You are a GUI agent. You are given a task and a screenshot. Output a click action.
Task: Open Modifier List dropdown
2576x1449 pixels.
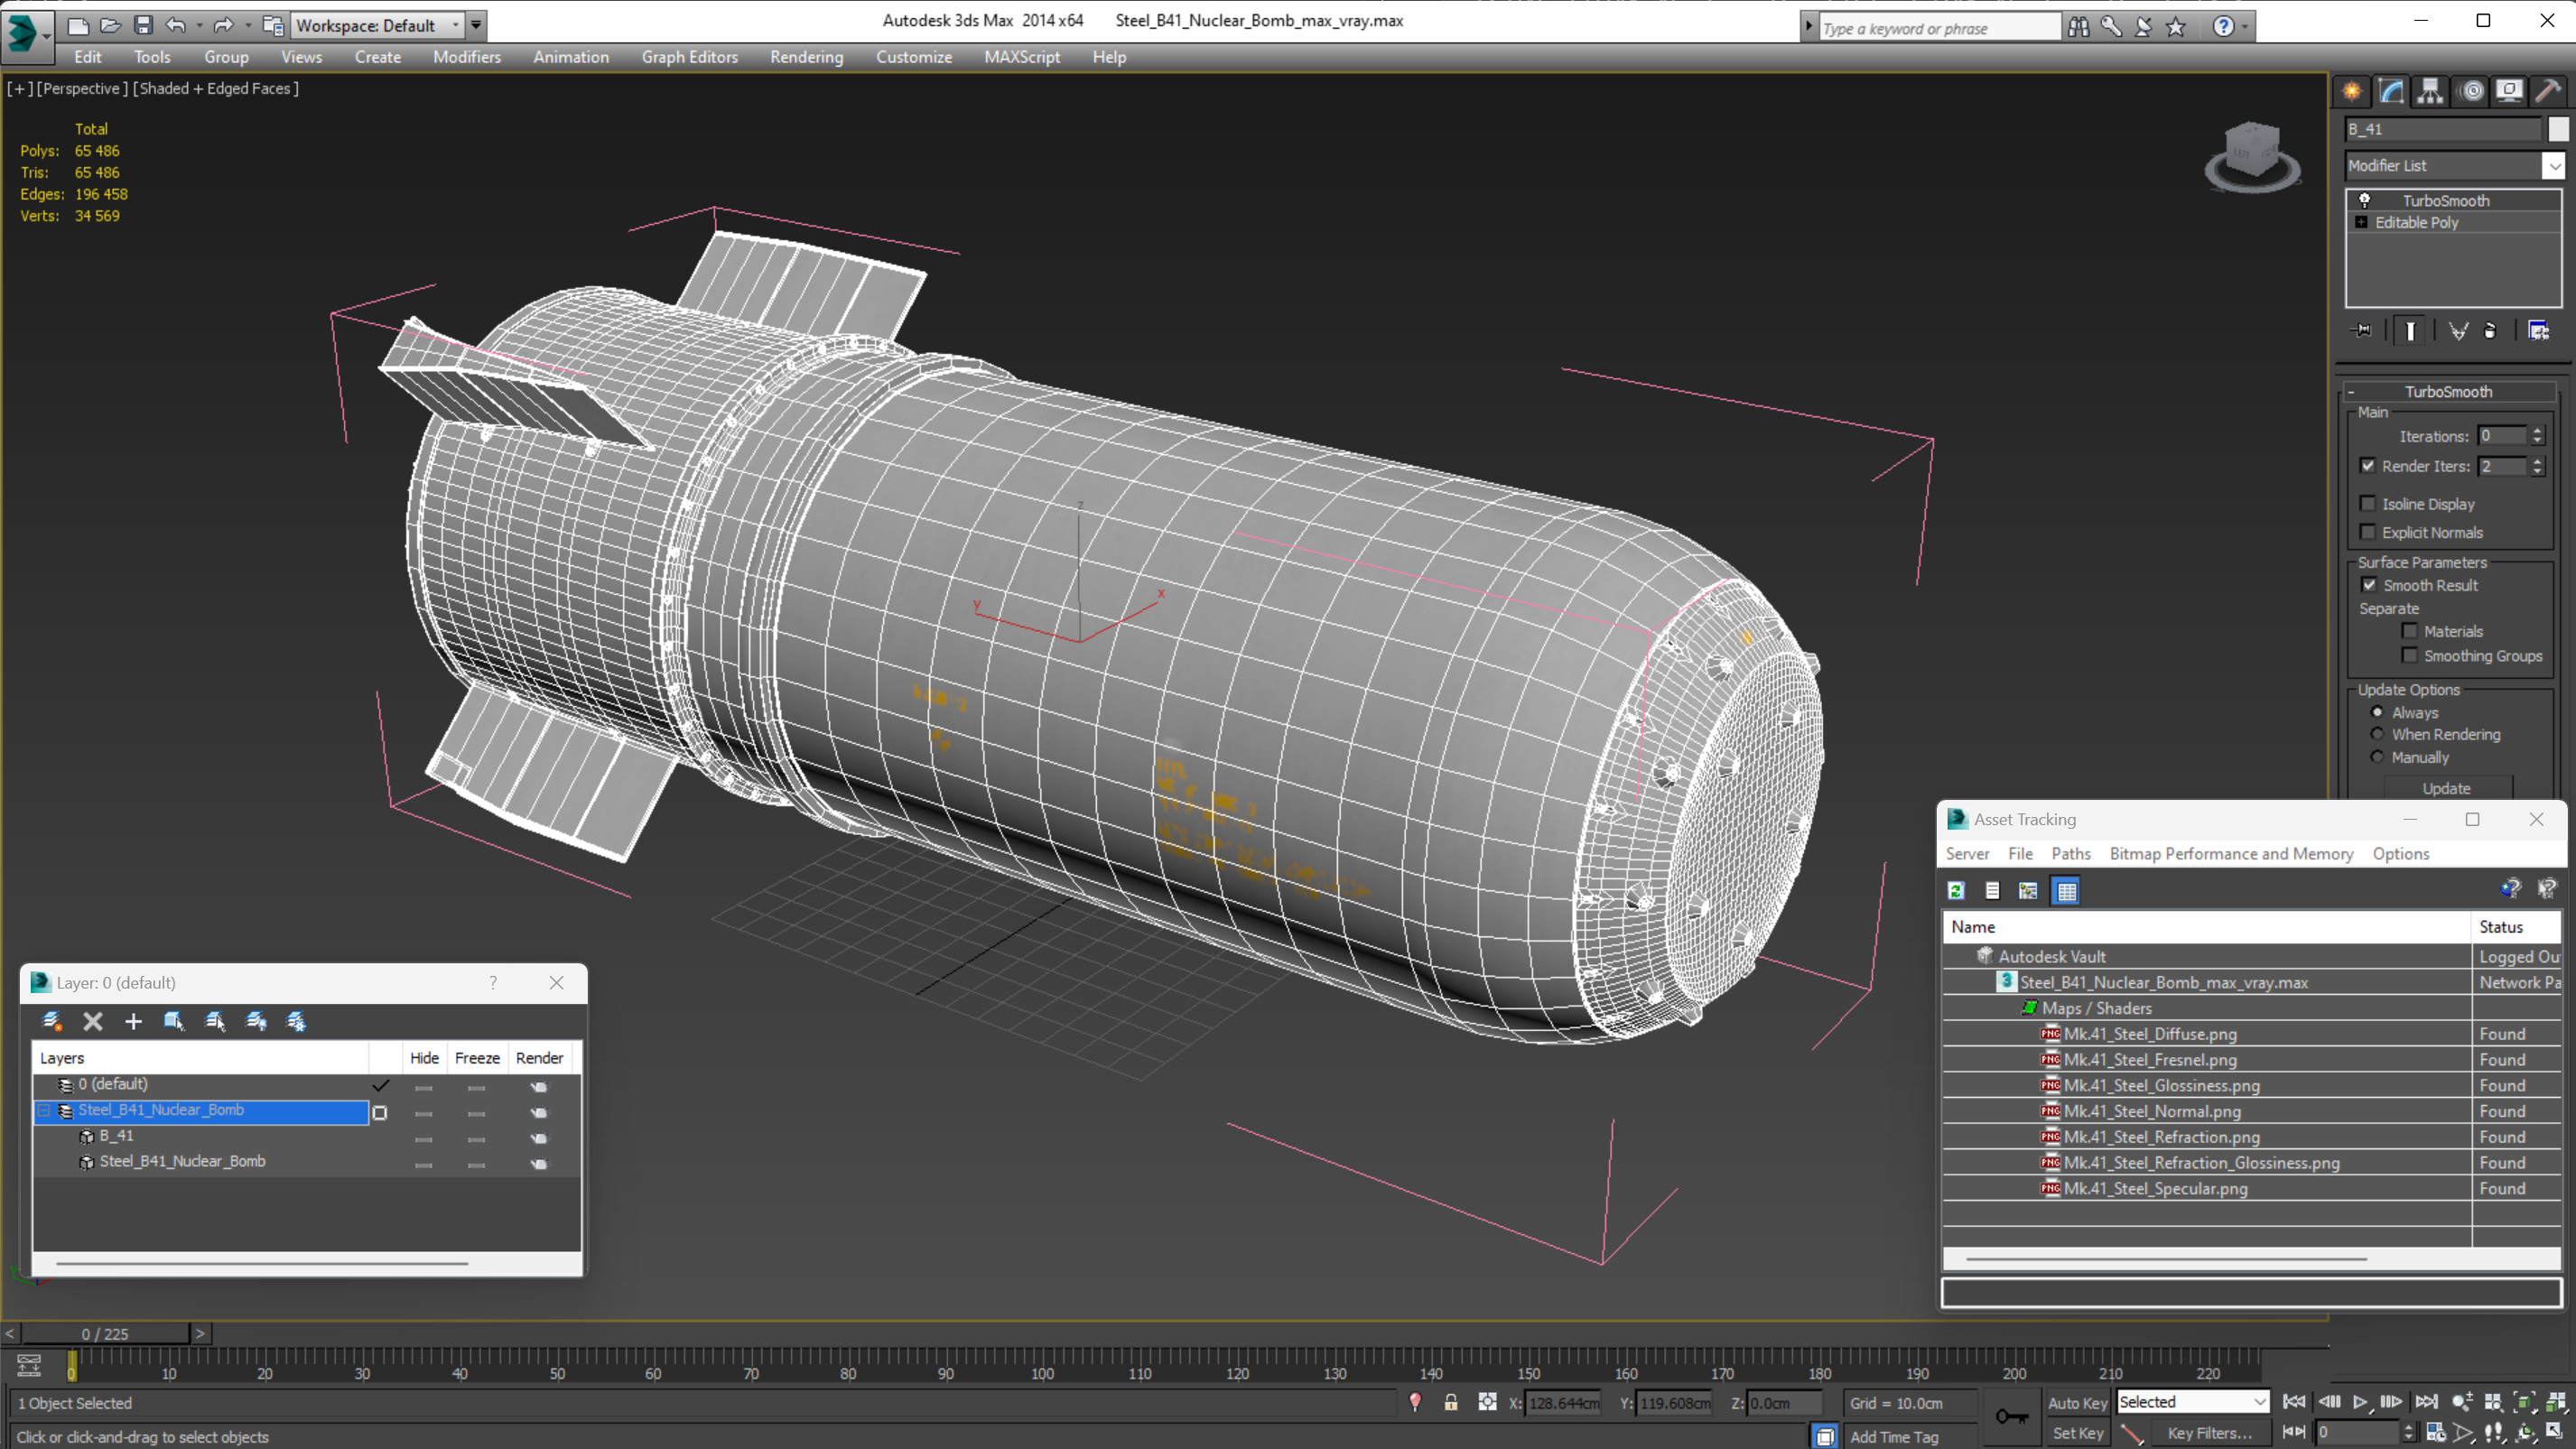[2554, 165]
